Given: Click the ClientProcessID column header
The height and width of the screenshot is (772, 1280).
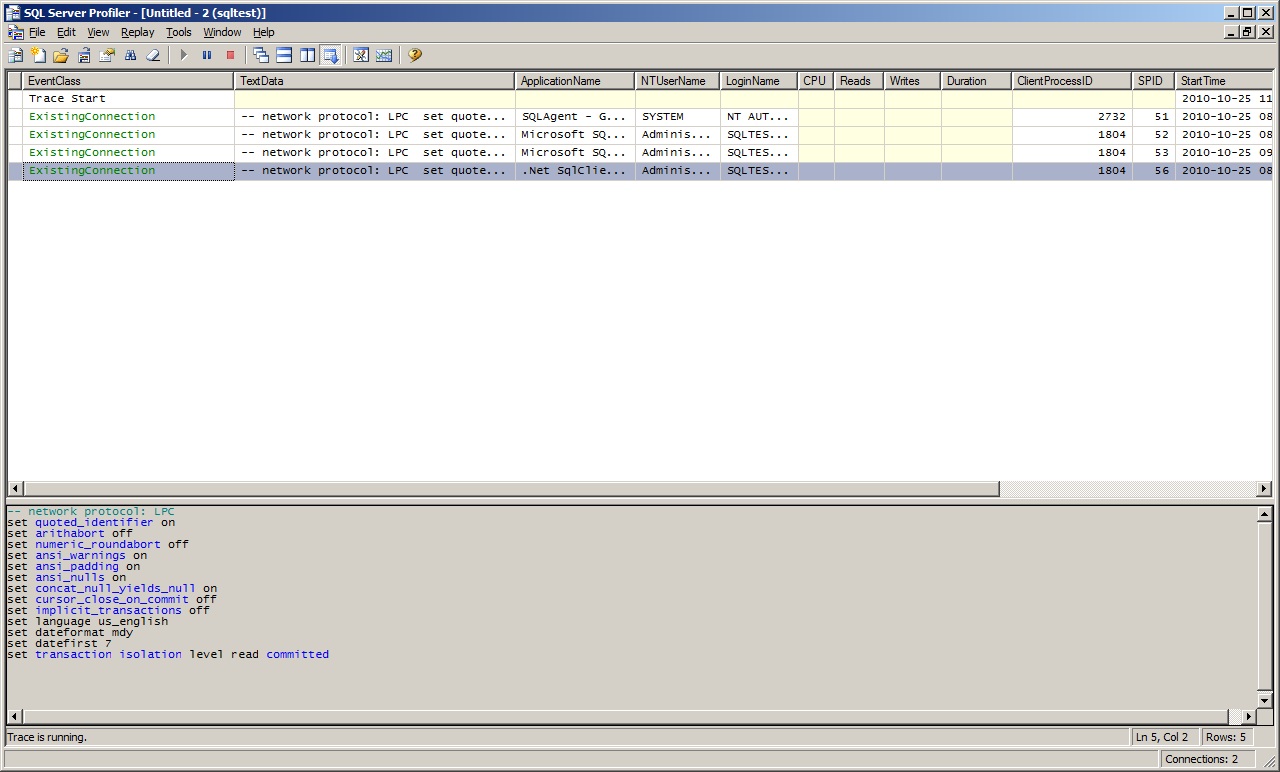Looking at the screenshot, I should pyautogui.click(x=1072, y=81).
